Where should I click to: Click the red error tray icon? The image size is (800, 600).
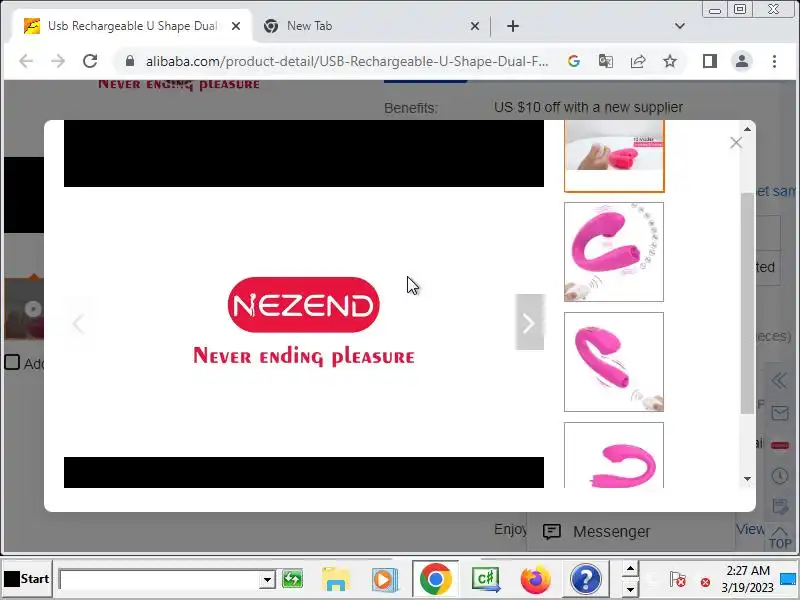706,582
